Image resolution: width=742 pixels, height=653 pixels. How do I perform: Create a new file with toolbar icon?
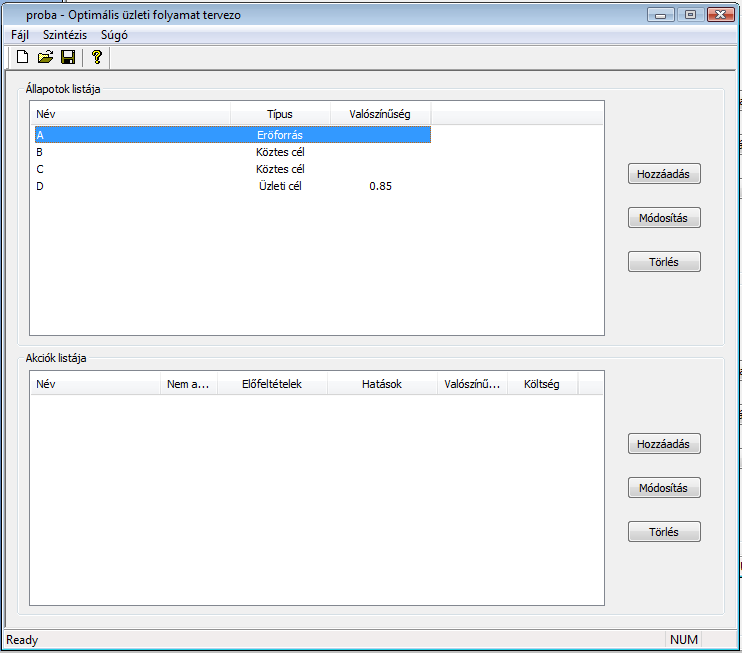tap(22, 57)
